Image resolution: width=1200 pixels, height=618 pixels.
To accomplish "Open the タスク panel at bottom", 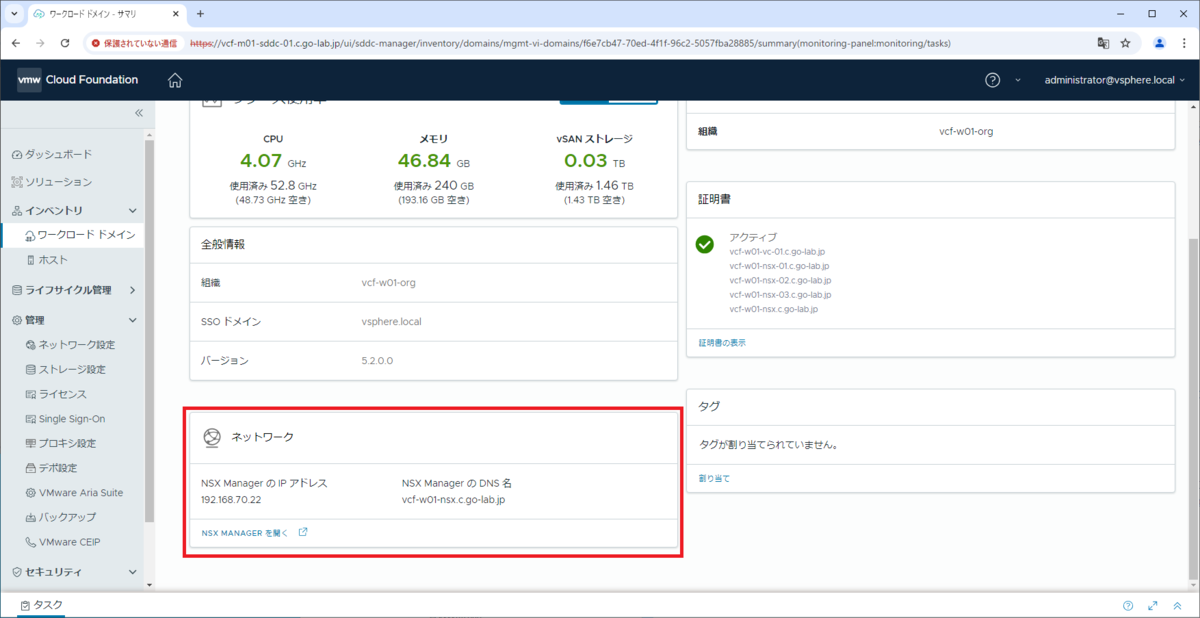I will coord(40,605).
